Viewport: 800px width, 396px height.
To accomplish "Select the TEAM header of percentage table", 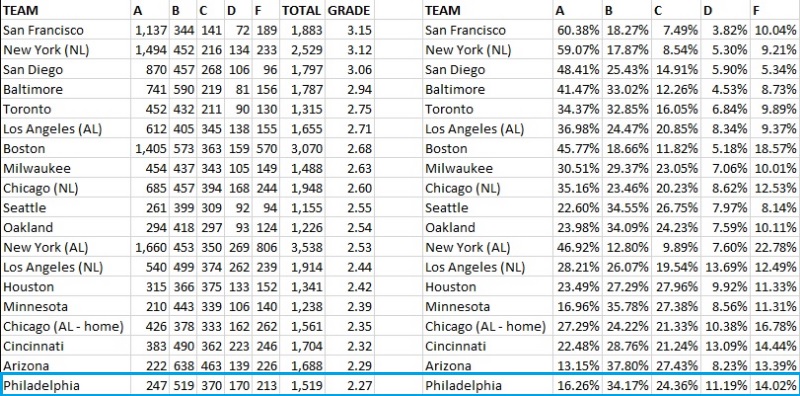I will [442, 10].
